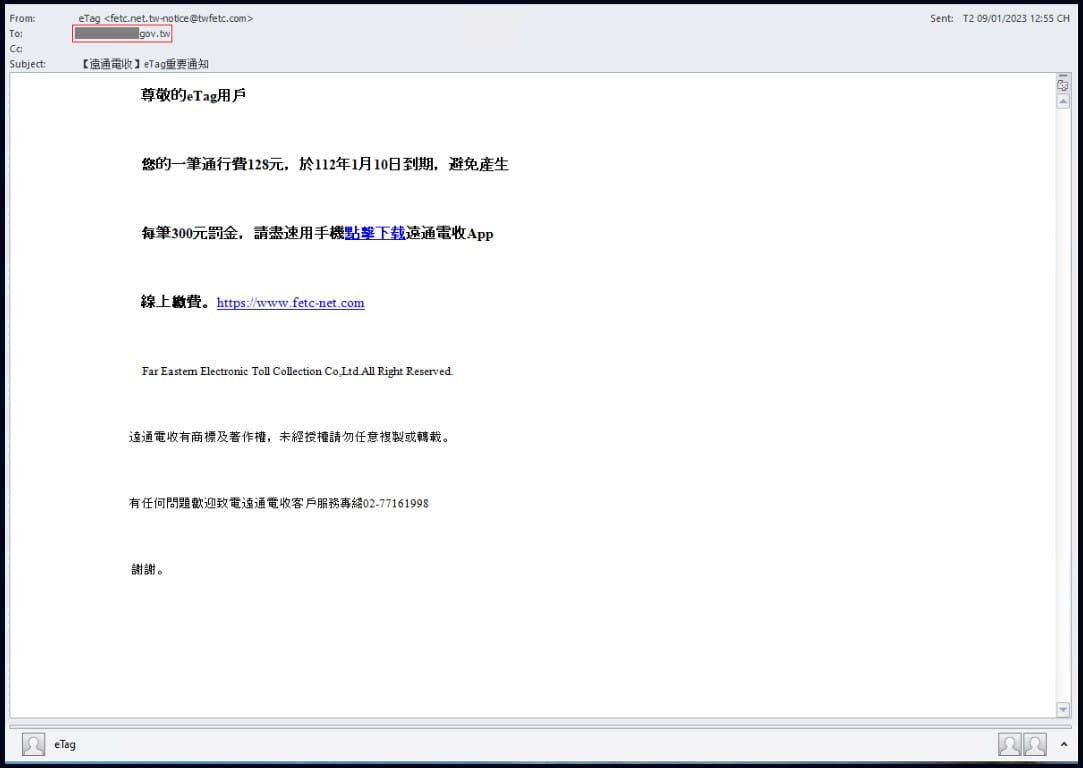Image resolution: width=1083 pixels, height=768 pixels.
Task: Click the sender address fetc.net.tw-notice@twfetc.com
Action: coord(178,19)
